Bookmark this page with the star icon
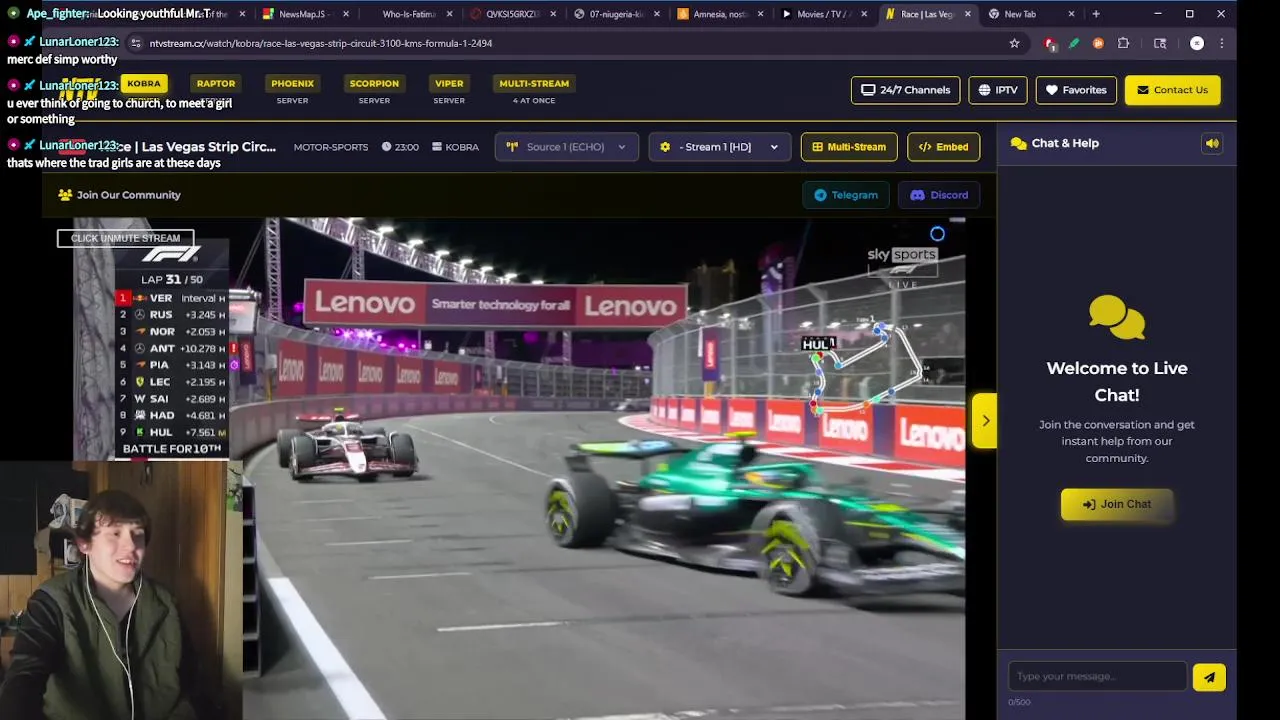 tap(1014, 43)
